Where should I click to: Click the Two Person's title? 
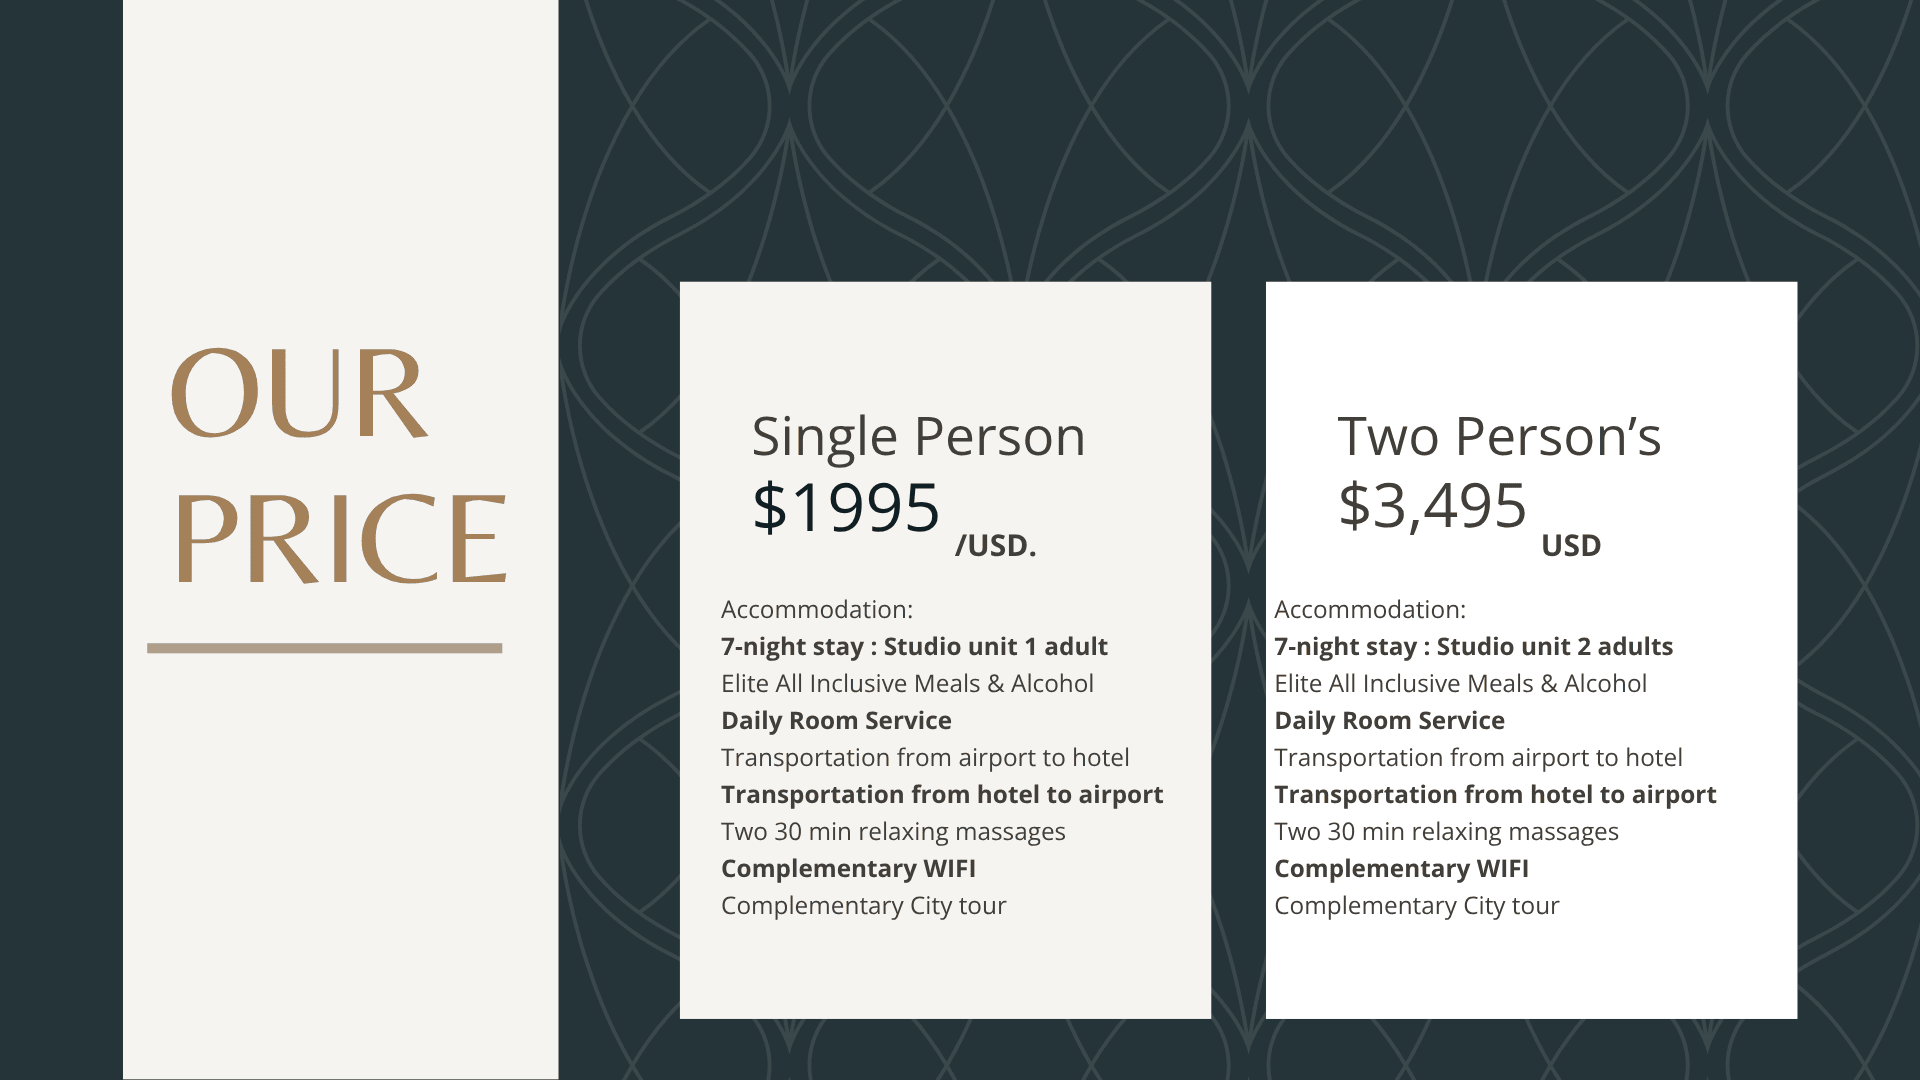pos(1499,437)
